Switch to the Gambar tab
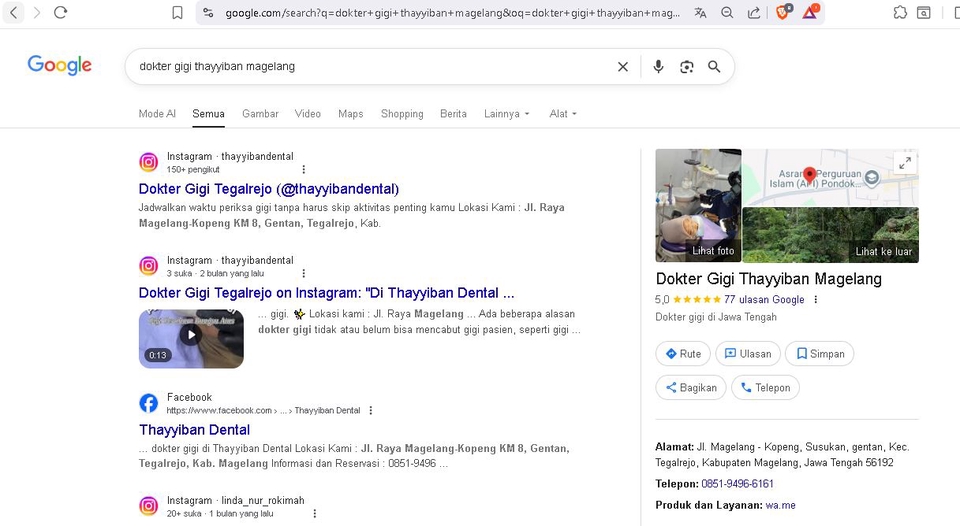 (260, 114)
